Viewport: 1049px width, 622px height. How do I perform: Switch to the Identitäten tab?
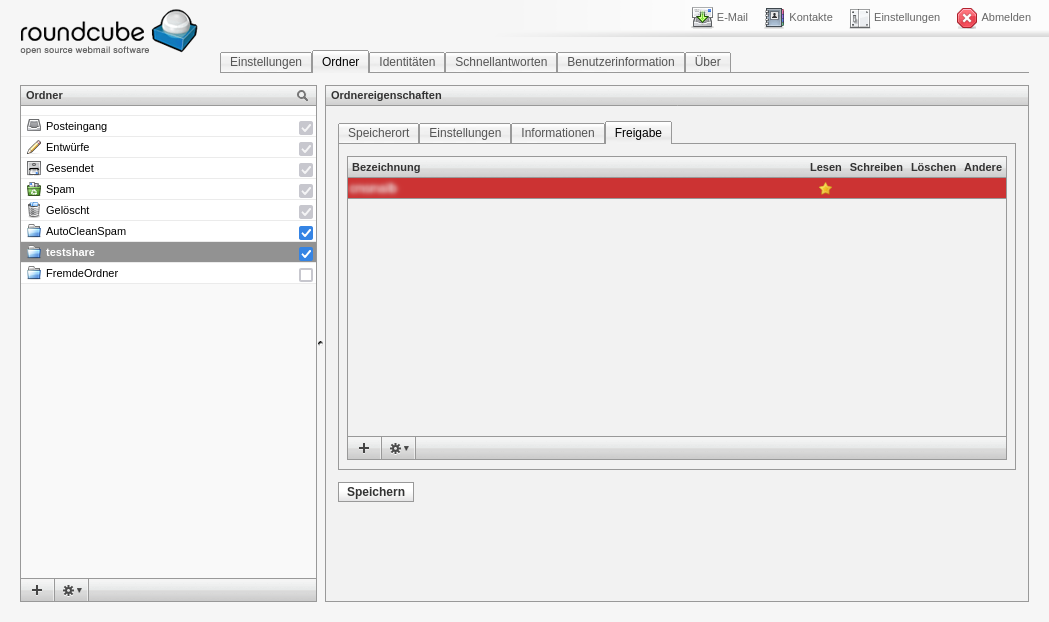(407, 62)
